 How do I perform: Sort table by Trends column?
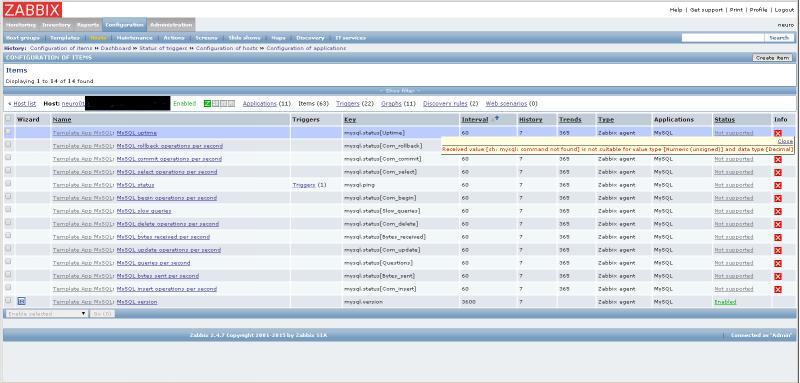570,119
